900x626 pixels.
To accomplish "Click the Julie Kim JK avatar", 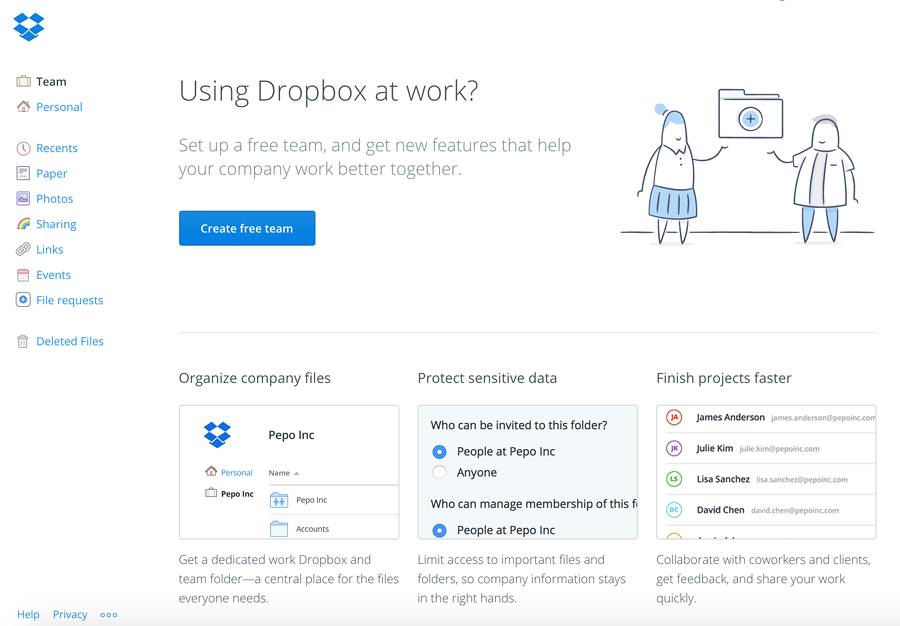I will [x=674, y=448].
